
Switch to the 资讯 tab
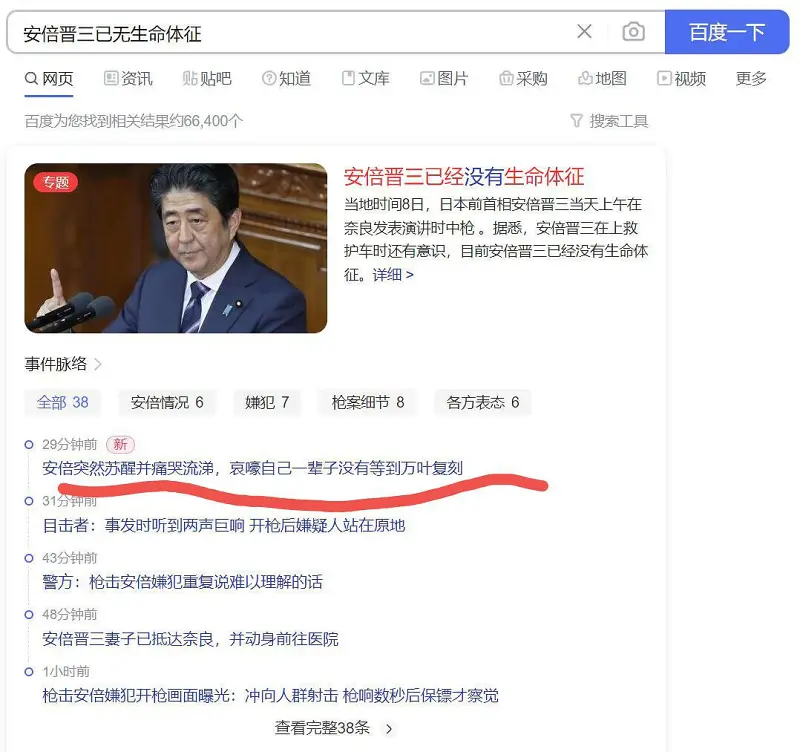click(128, 79)
